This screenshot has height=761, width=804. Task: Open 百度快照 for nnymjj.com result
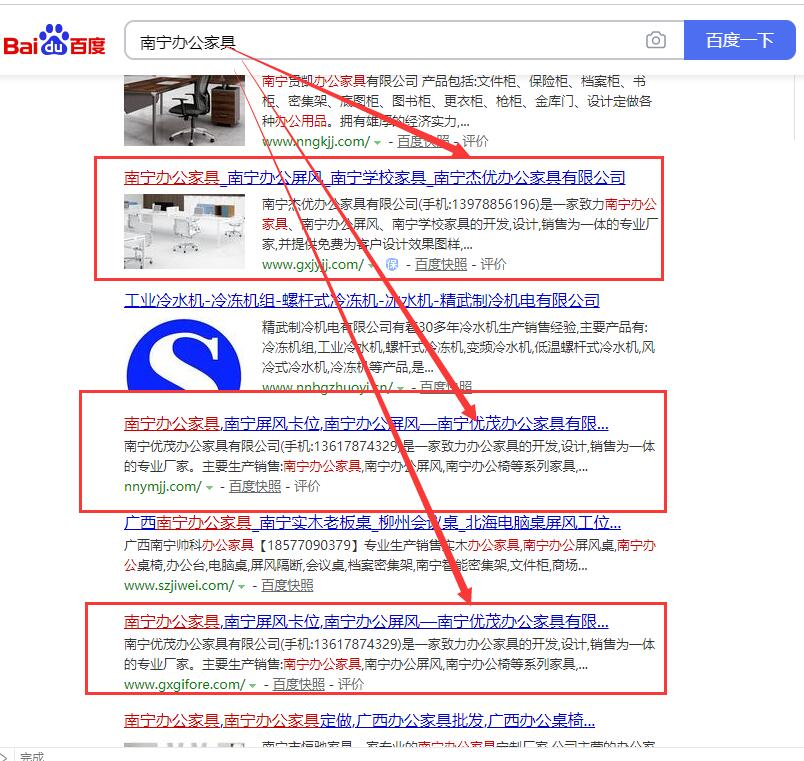coord(255,487)
